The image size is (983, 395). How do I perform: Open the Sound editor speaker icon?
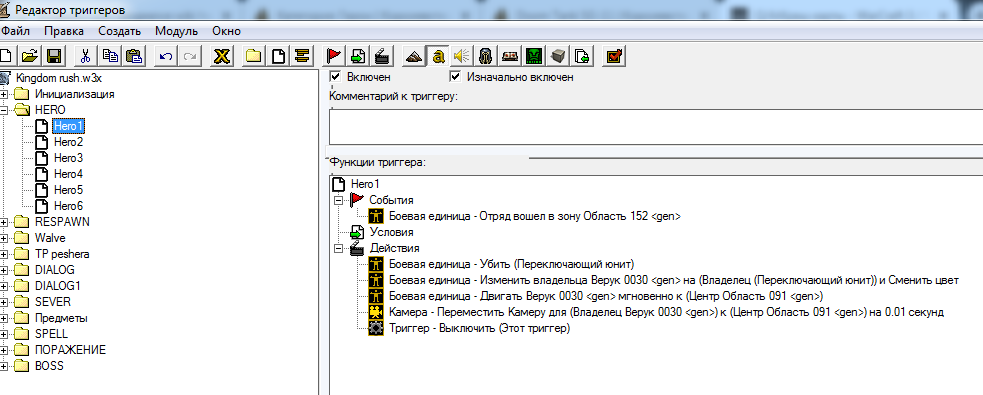point(462,56)
